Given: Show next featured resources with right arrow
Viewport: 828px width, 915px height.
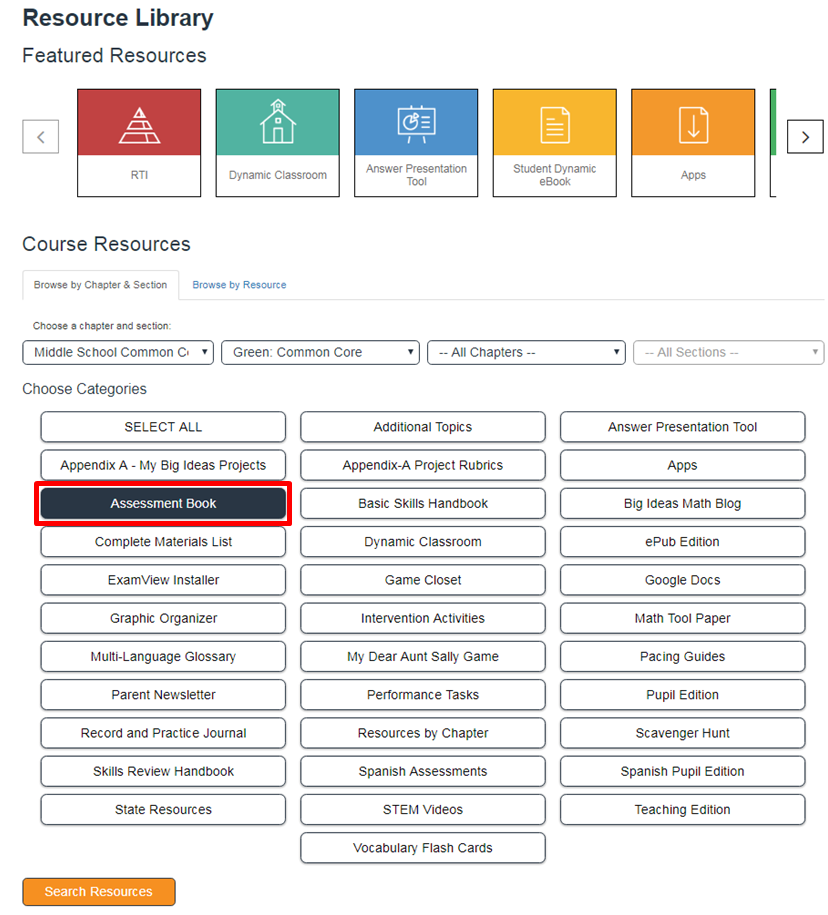Looking at the screenshot, I should 805,137.
